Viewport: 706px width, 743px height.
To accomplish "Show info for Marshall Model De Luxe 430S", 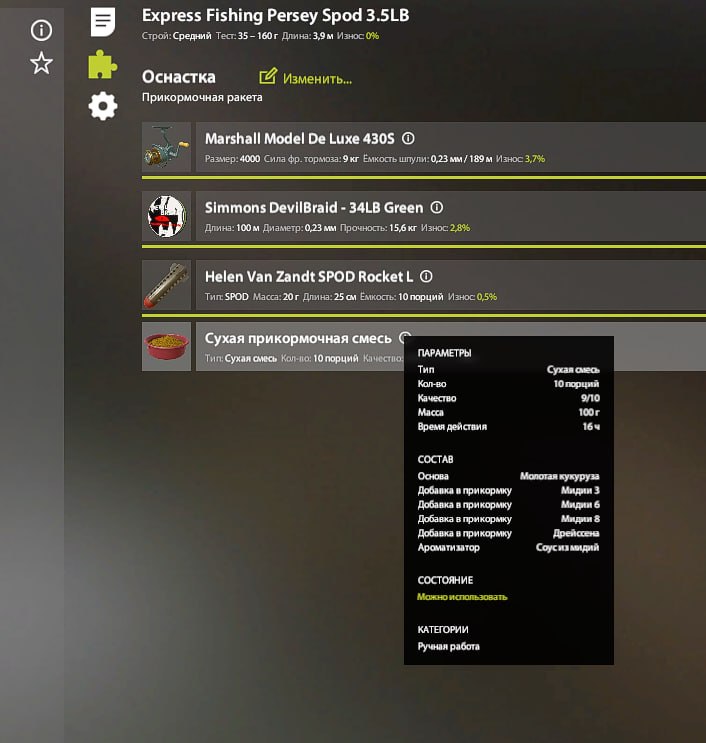I will [408, 138].
